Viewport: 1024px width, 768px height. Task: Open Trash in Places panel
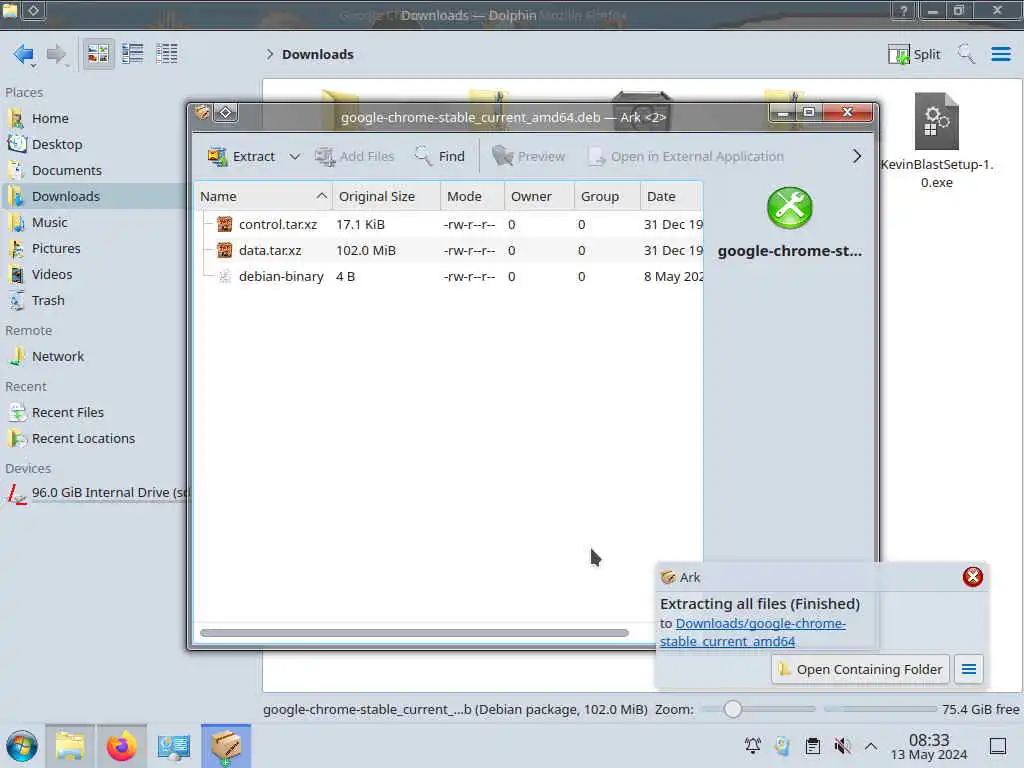[x=48, y=301]
